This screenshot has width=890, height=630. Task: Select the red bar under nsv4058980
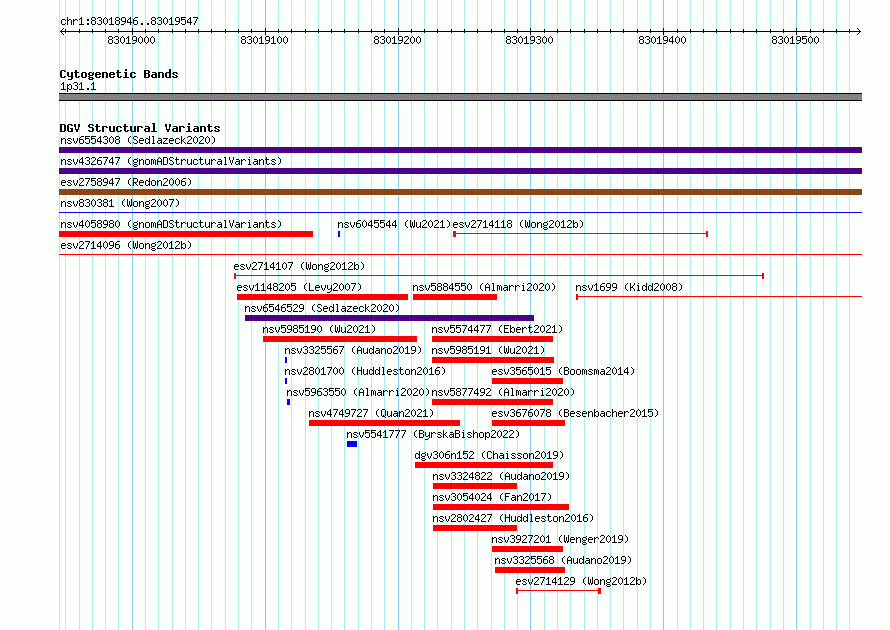click(x=186, y=234)
